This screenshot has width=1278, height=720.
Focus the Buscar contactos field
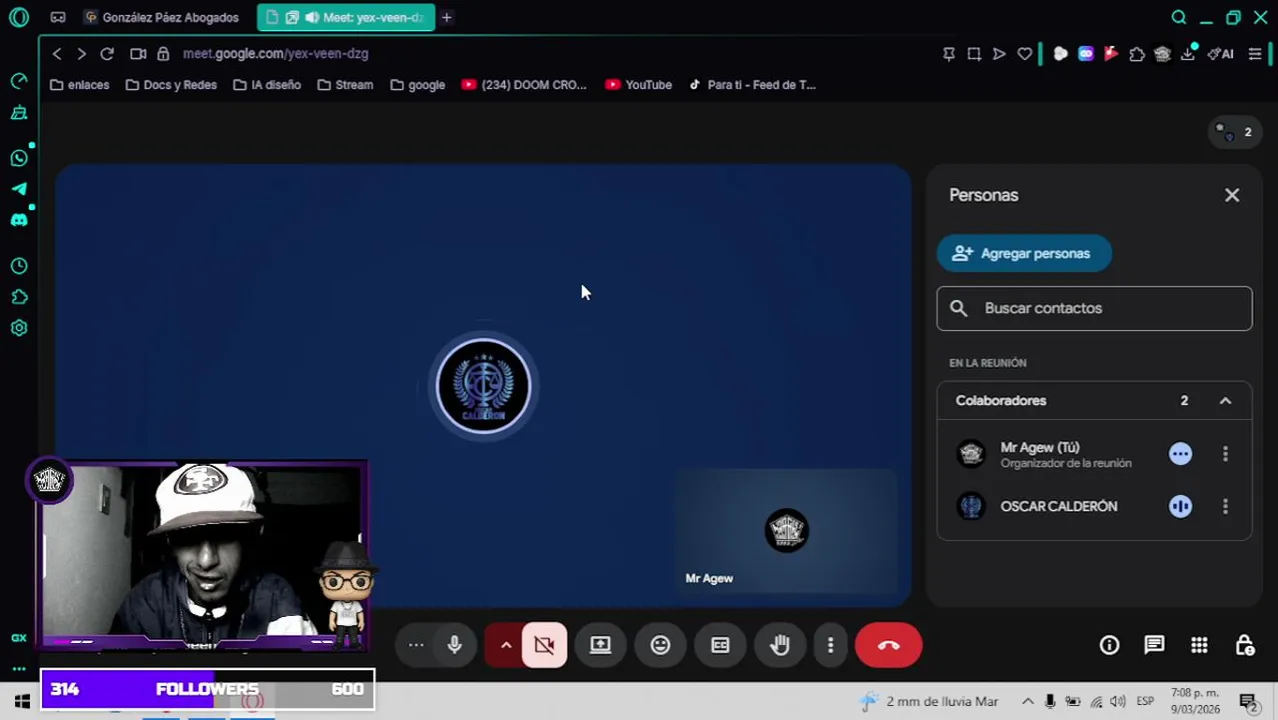point(1094,308)
